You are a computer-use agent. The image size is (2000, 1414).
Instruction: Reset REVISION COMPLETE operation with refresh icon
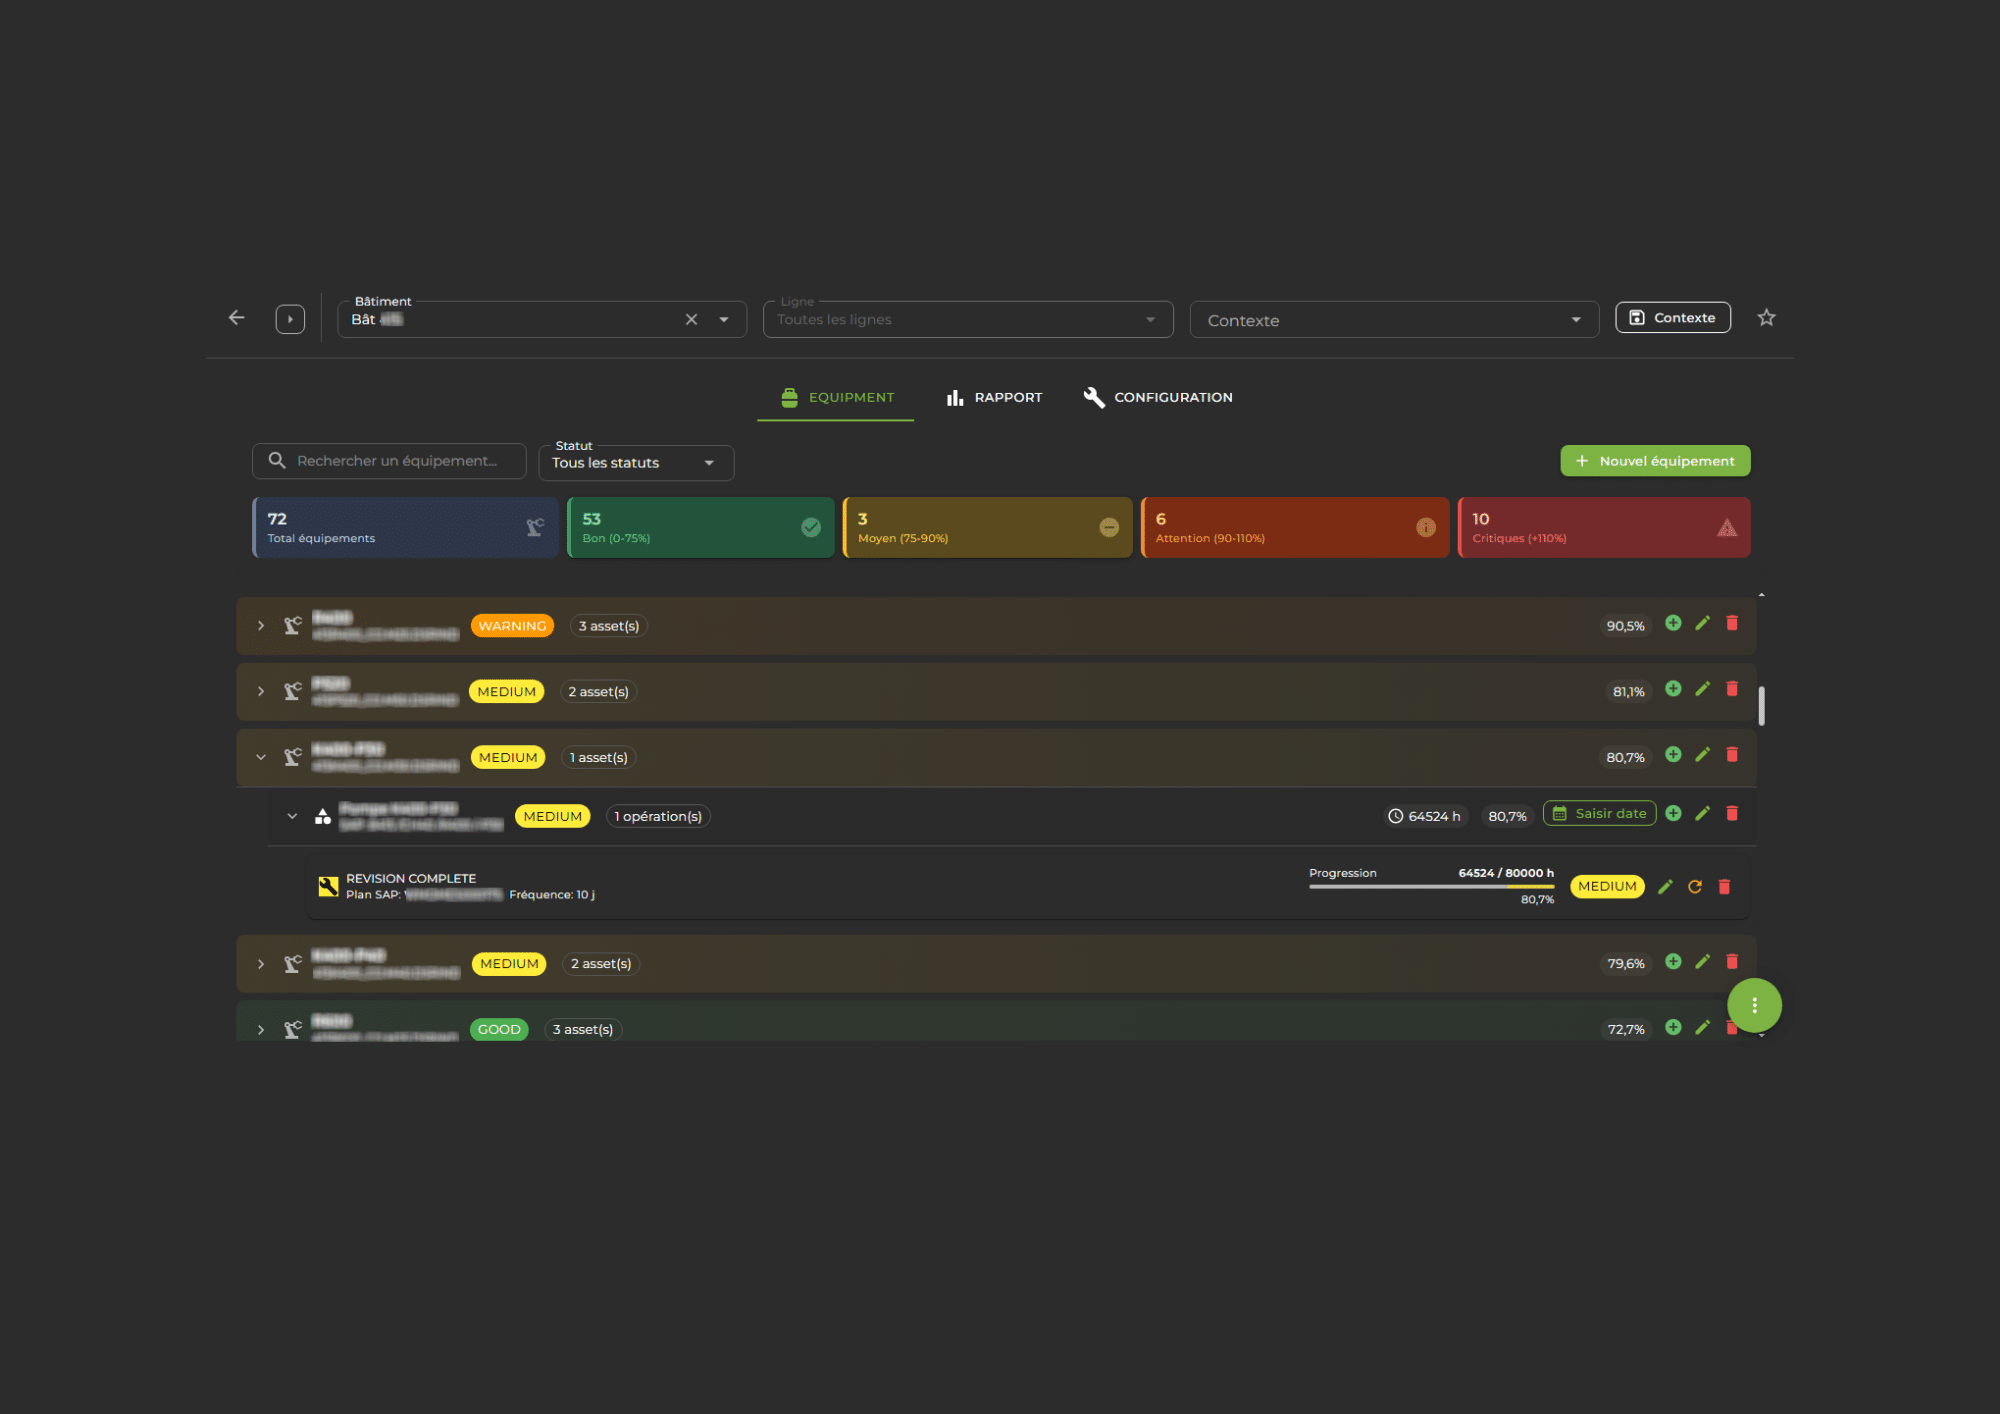[x=1695, y=887]
